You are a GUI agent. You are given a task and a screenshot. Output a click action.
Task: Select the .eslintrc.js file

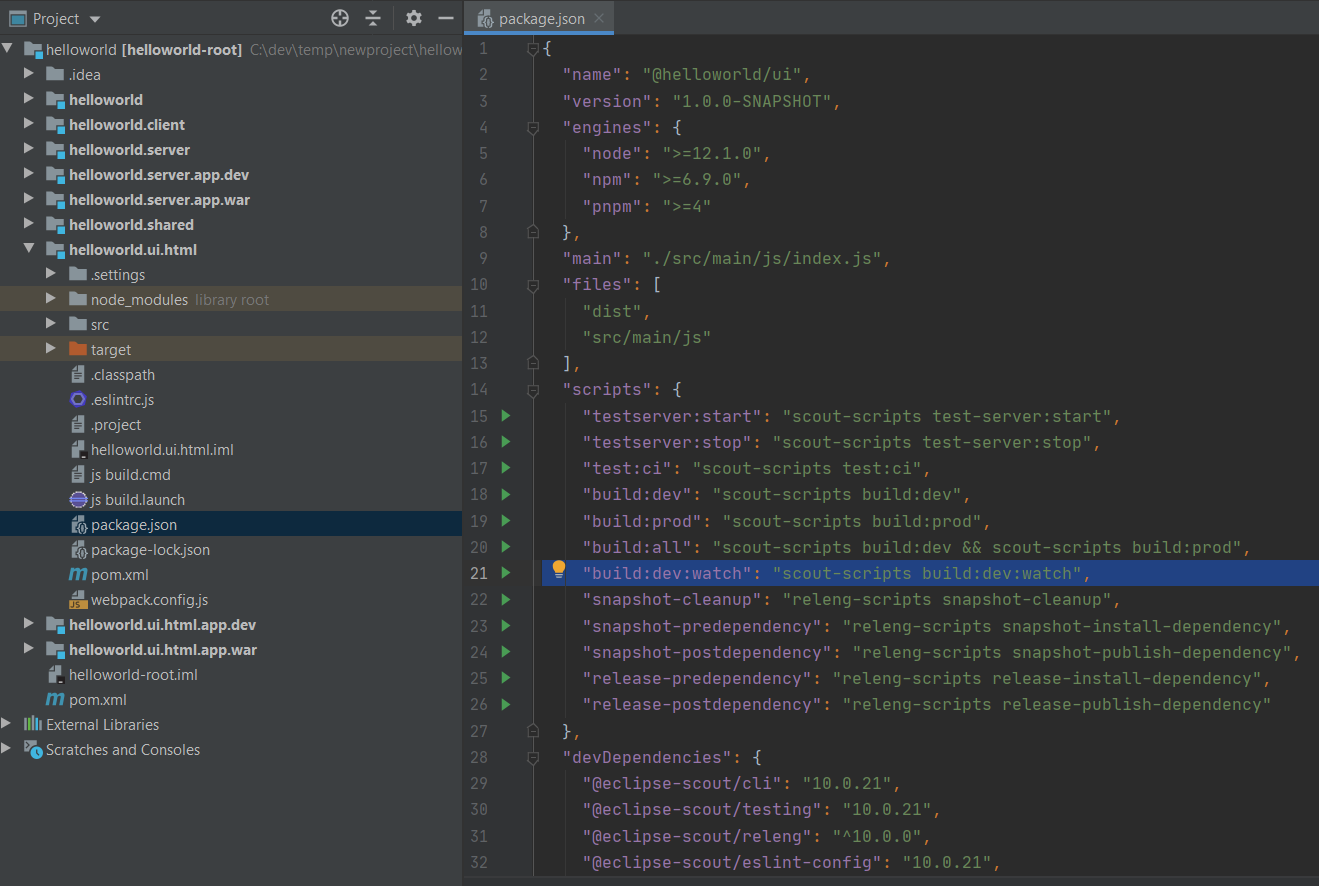(x=122, y=400)
